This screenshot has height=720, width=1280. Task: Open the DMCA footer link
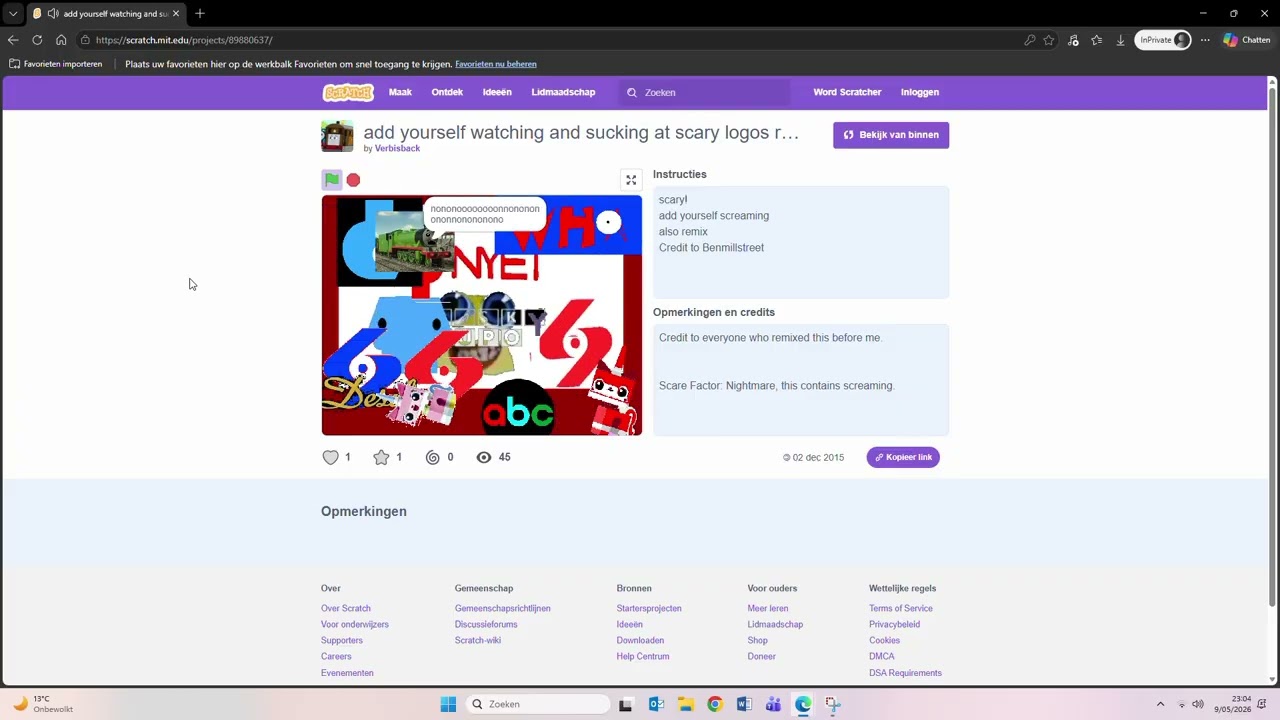[x=882, y=656]
